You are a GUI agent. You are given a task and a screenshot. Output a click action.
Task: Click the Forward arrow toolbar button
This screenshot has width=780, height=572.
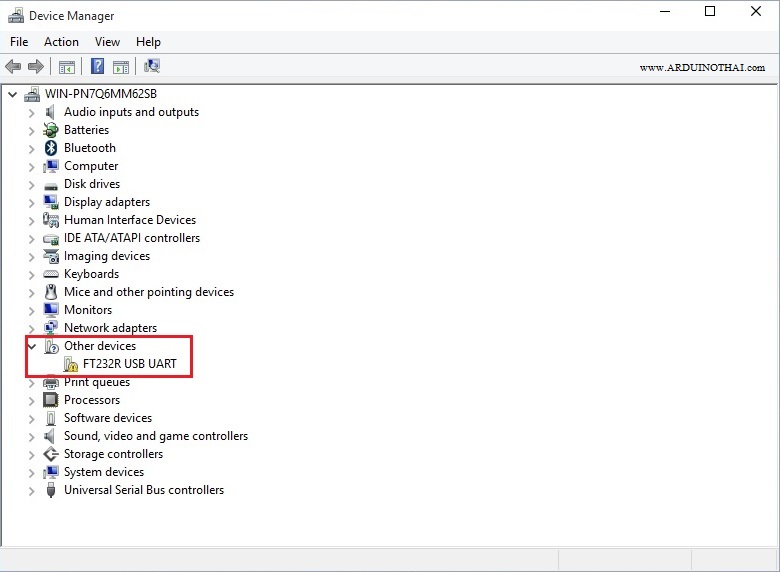coord(36,66)
